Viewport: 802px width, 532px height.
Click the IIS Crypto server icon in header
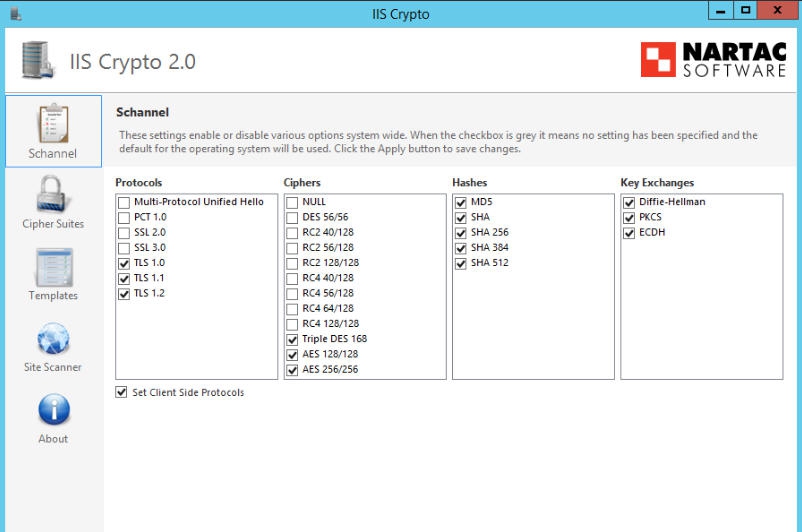pos(38,60)
